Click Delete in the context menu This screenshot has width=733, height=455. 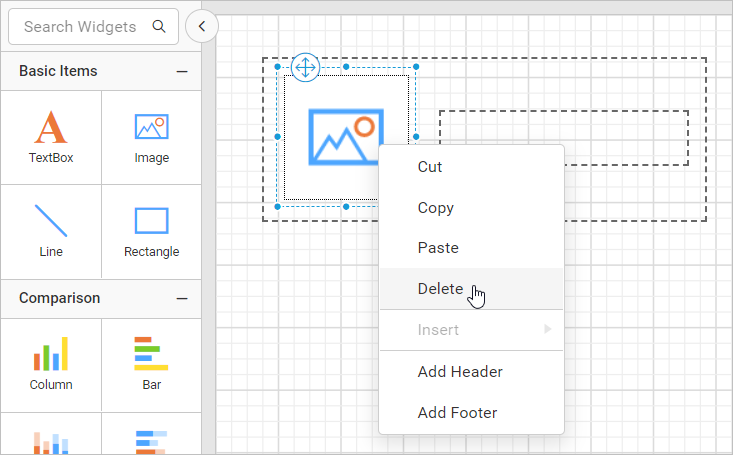tap(440, 289)
